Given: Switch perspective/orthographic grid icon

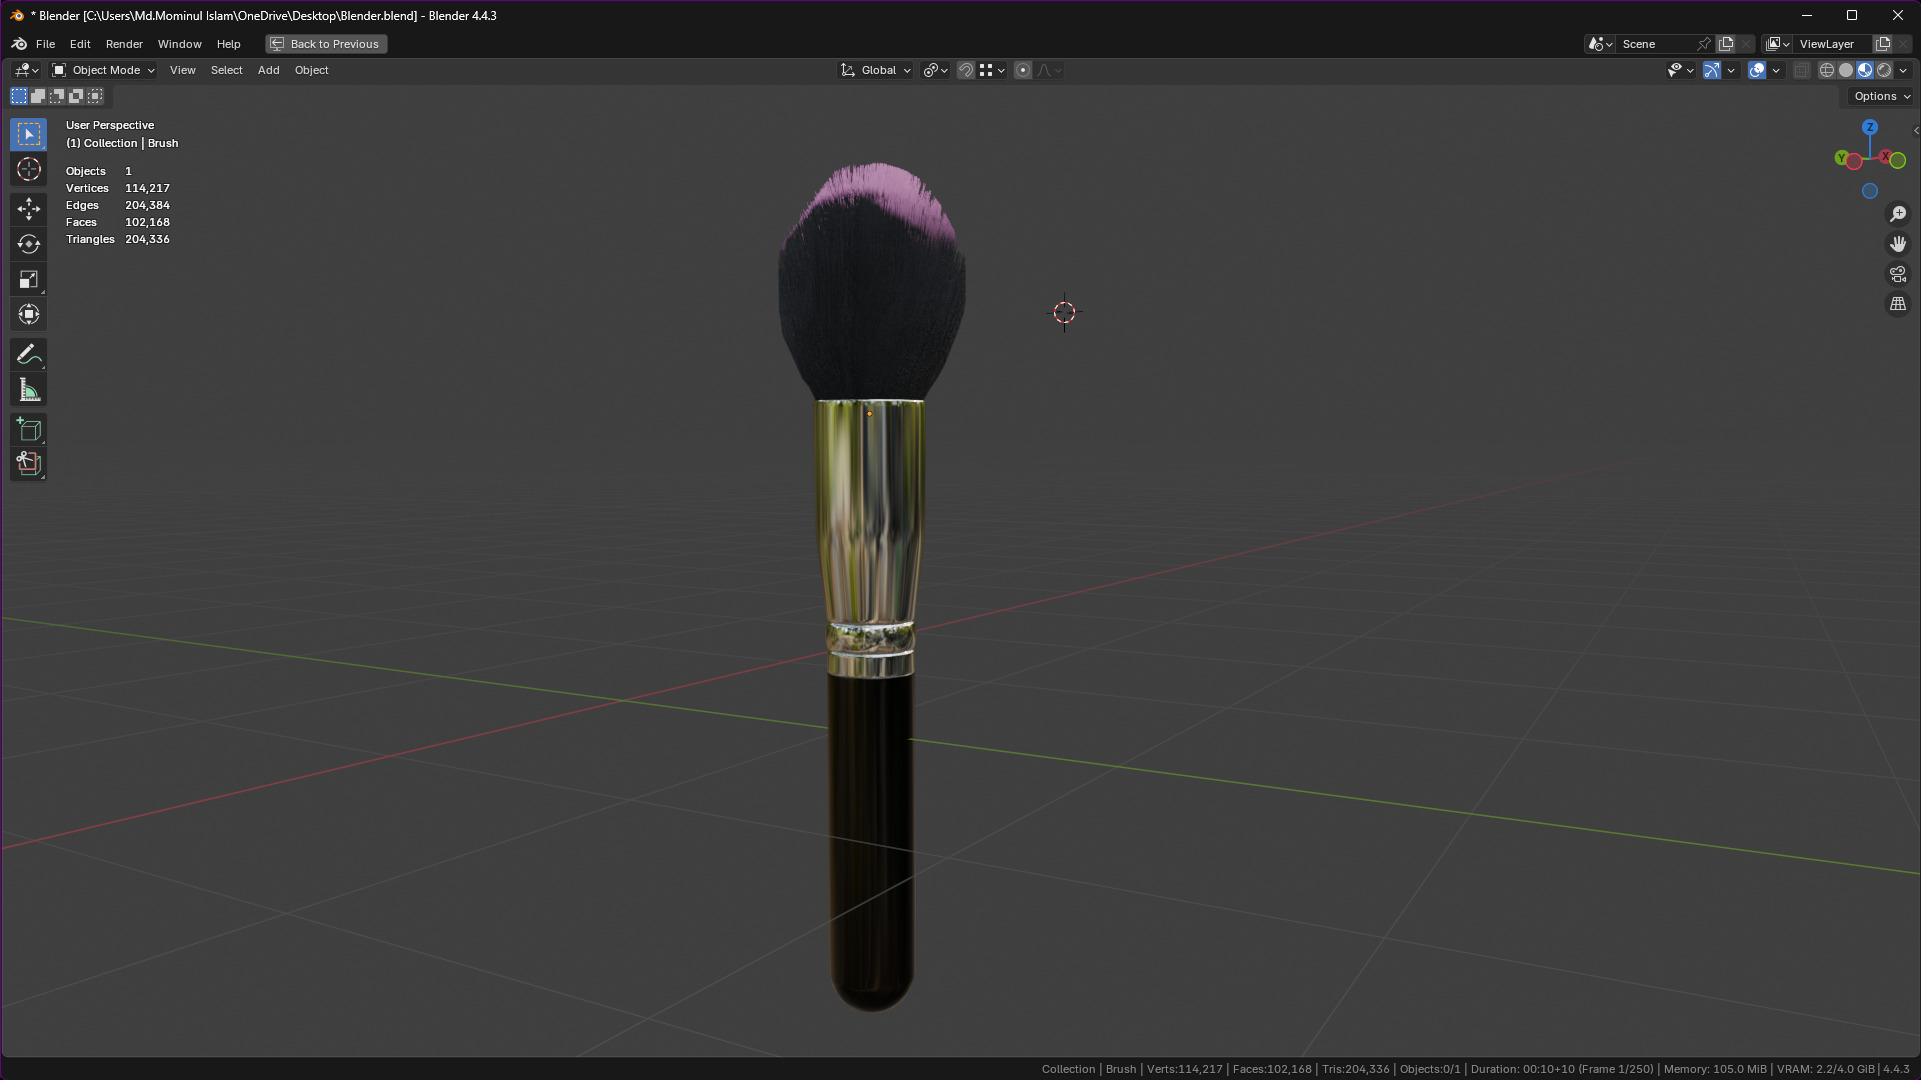Looking at the screenshot, I should 1898,304.
